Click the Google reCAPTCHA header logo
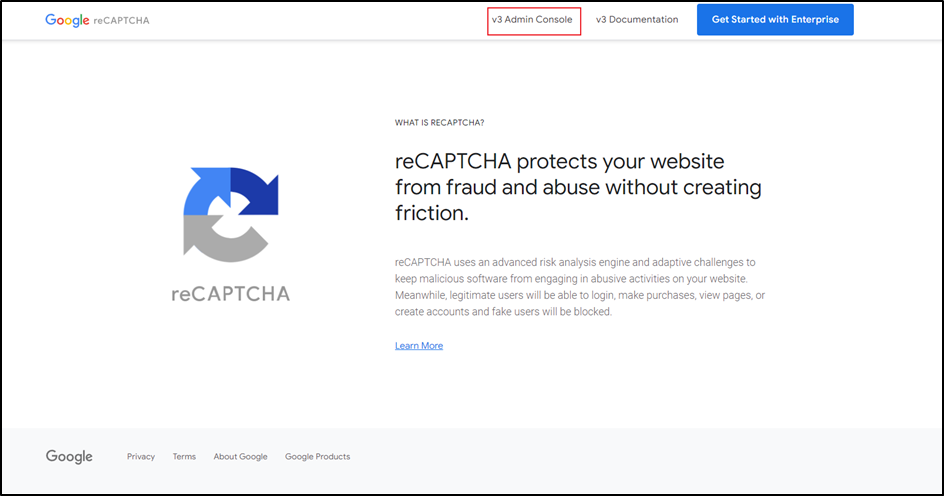This screenshot has width=944, height=496. (x=98, y=20)
